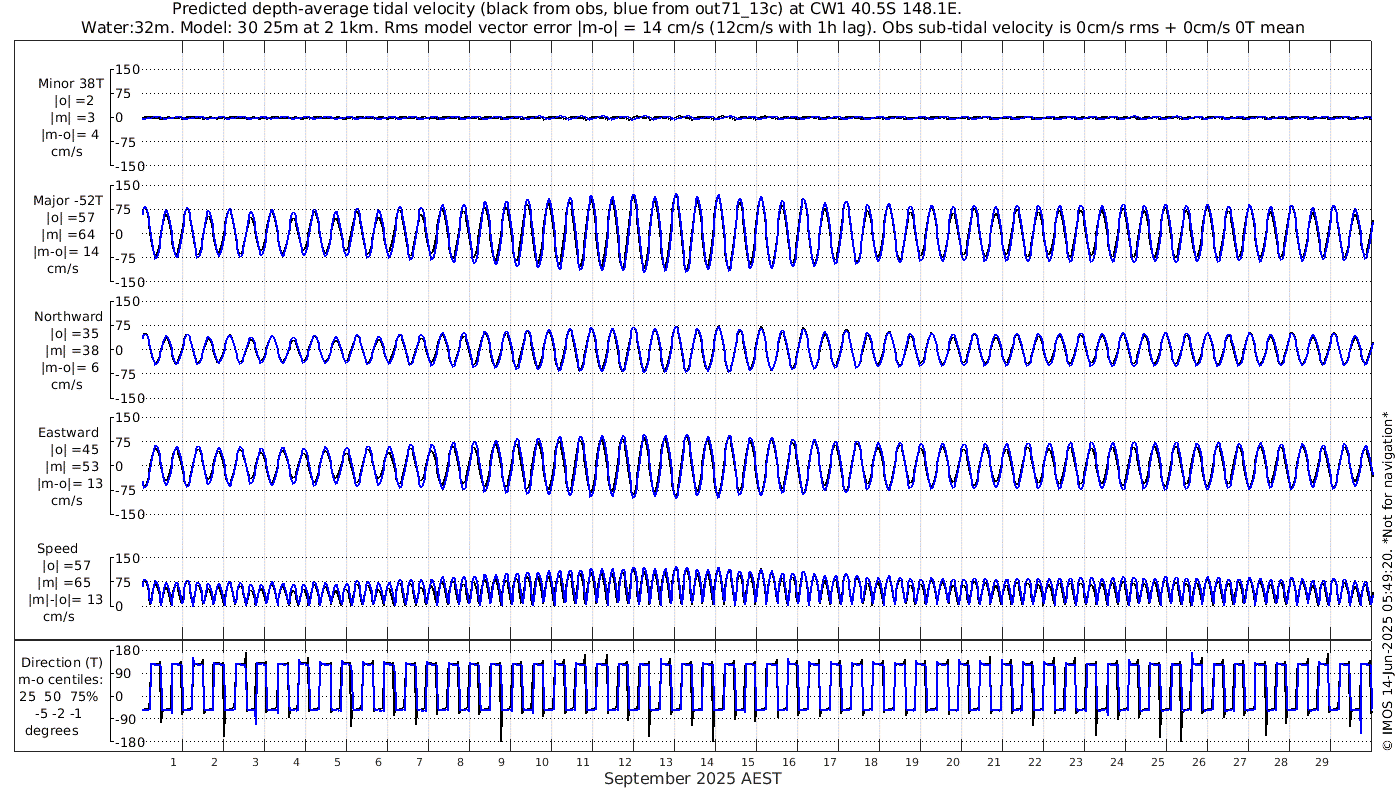1400x800 pixels.
Task: Click the subtitle line starting with Water:32m
Action: click(692, 27)
